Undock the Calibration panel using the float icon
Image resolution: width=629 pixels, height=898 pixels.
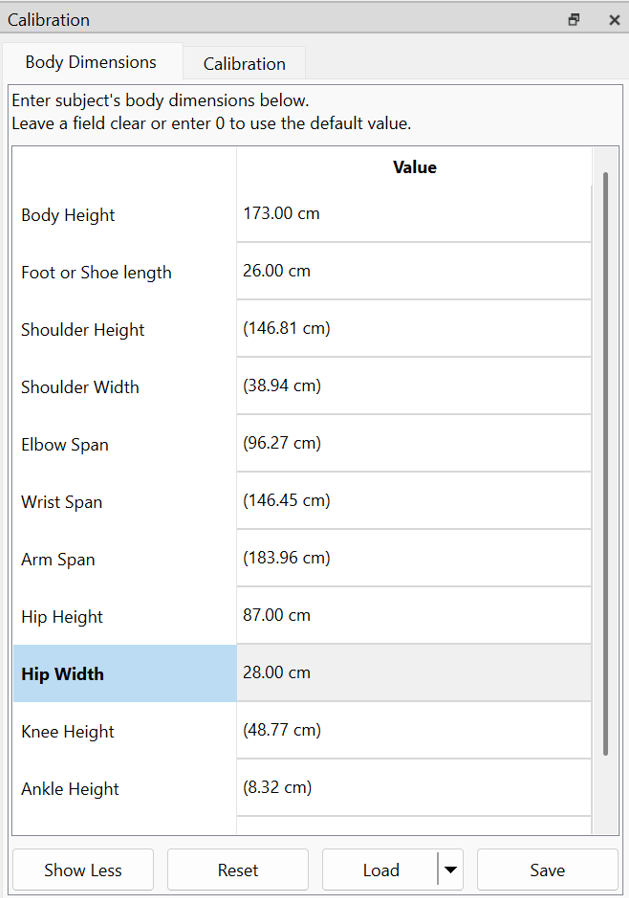(573, 19)
